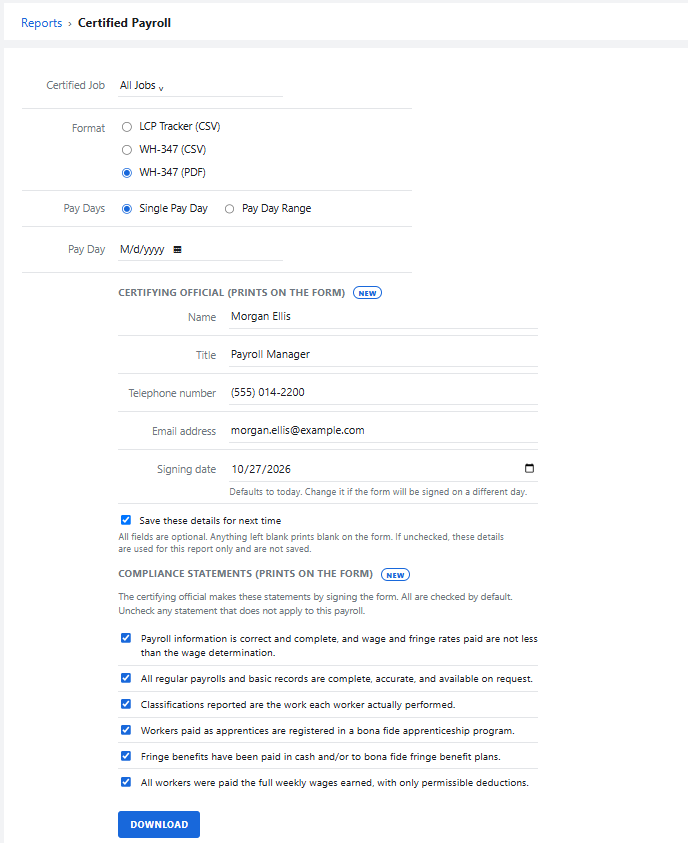This screenshot has width=688, height=843.
Task: Click the Certifying Official section heading
Action: [232, 292]
